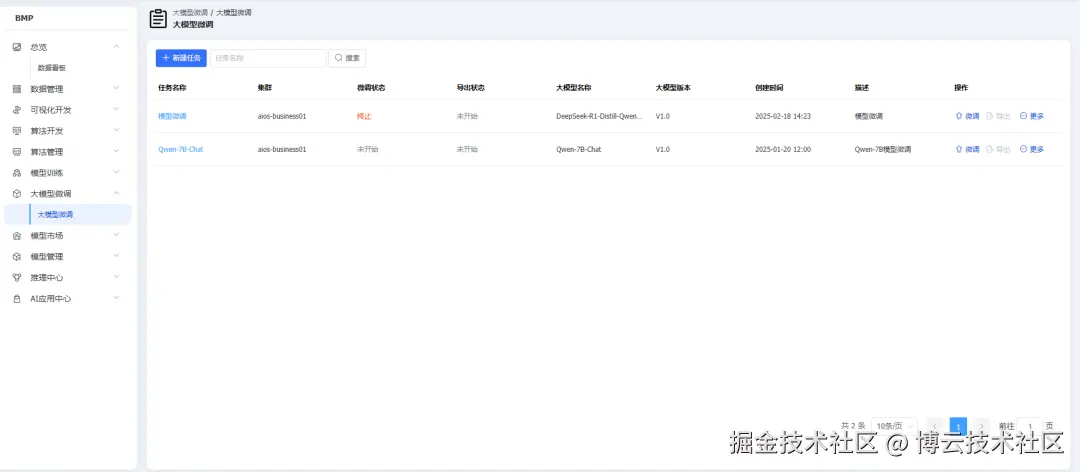Viewport: 1080px width, 472px height.
Task: Click the AI应用中心 sidebar icon
Action: 17,298
